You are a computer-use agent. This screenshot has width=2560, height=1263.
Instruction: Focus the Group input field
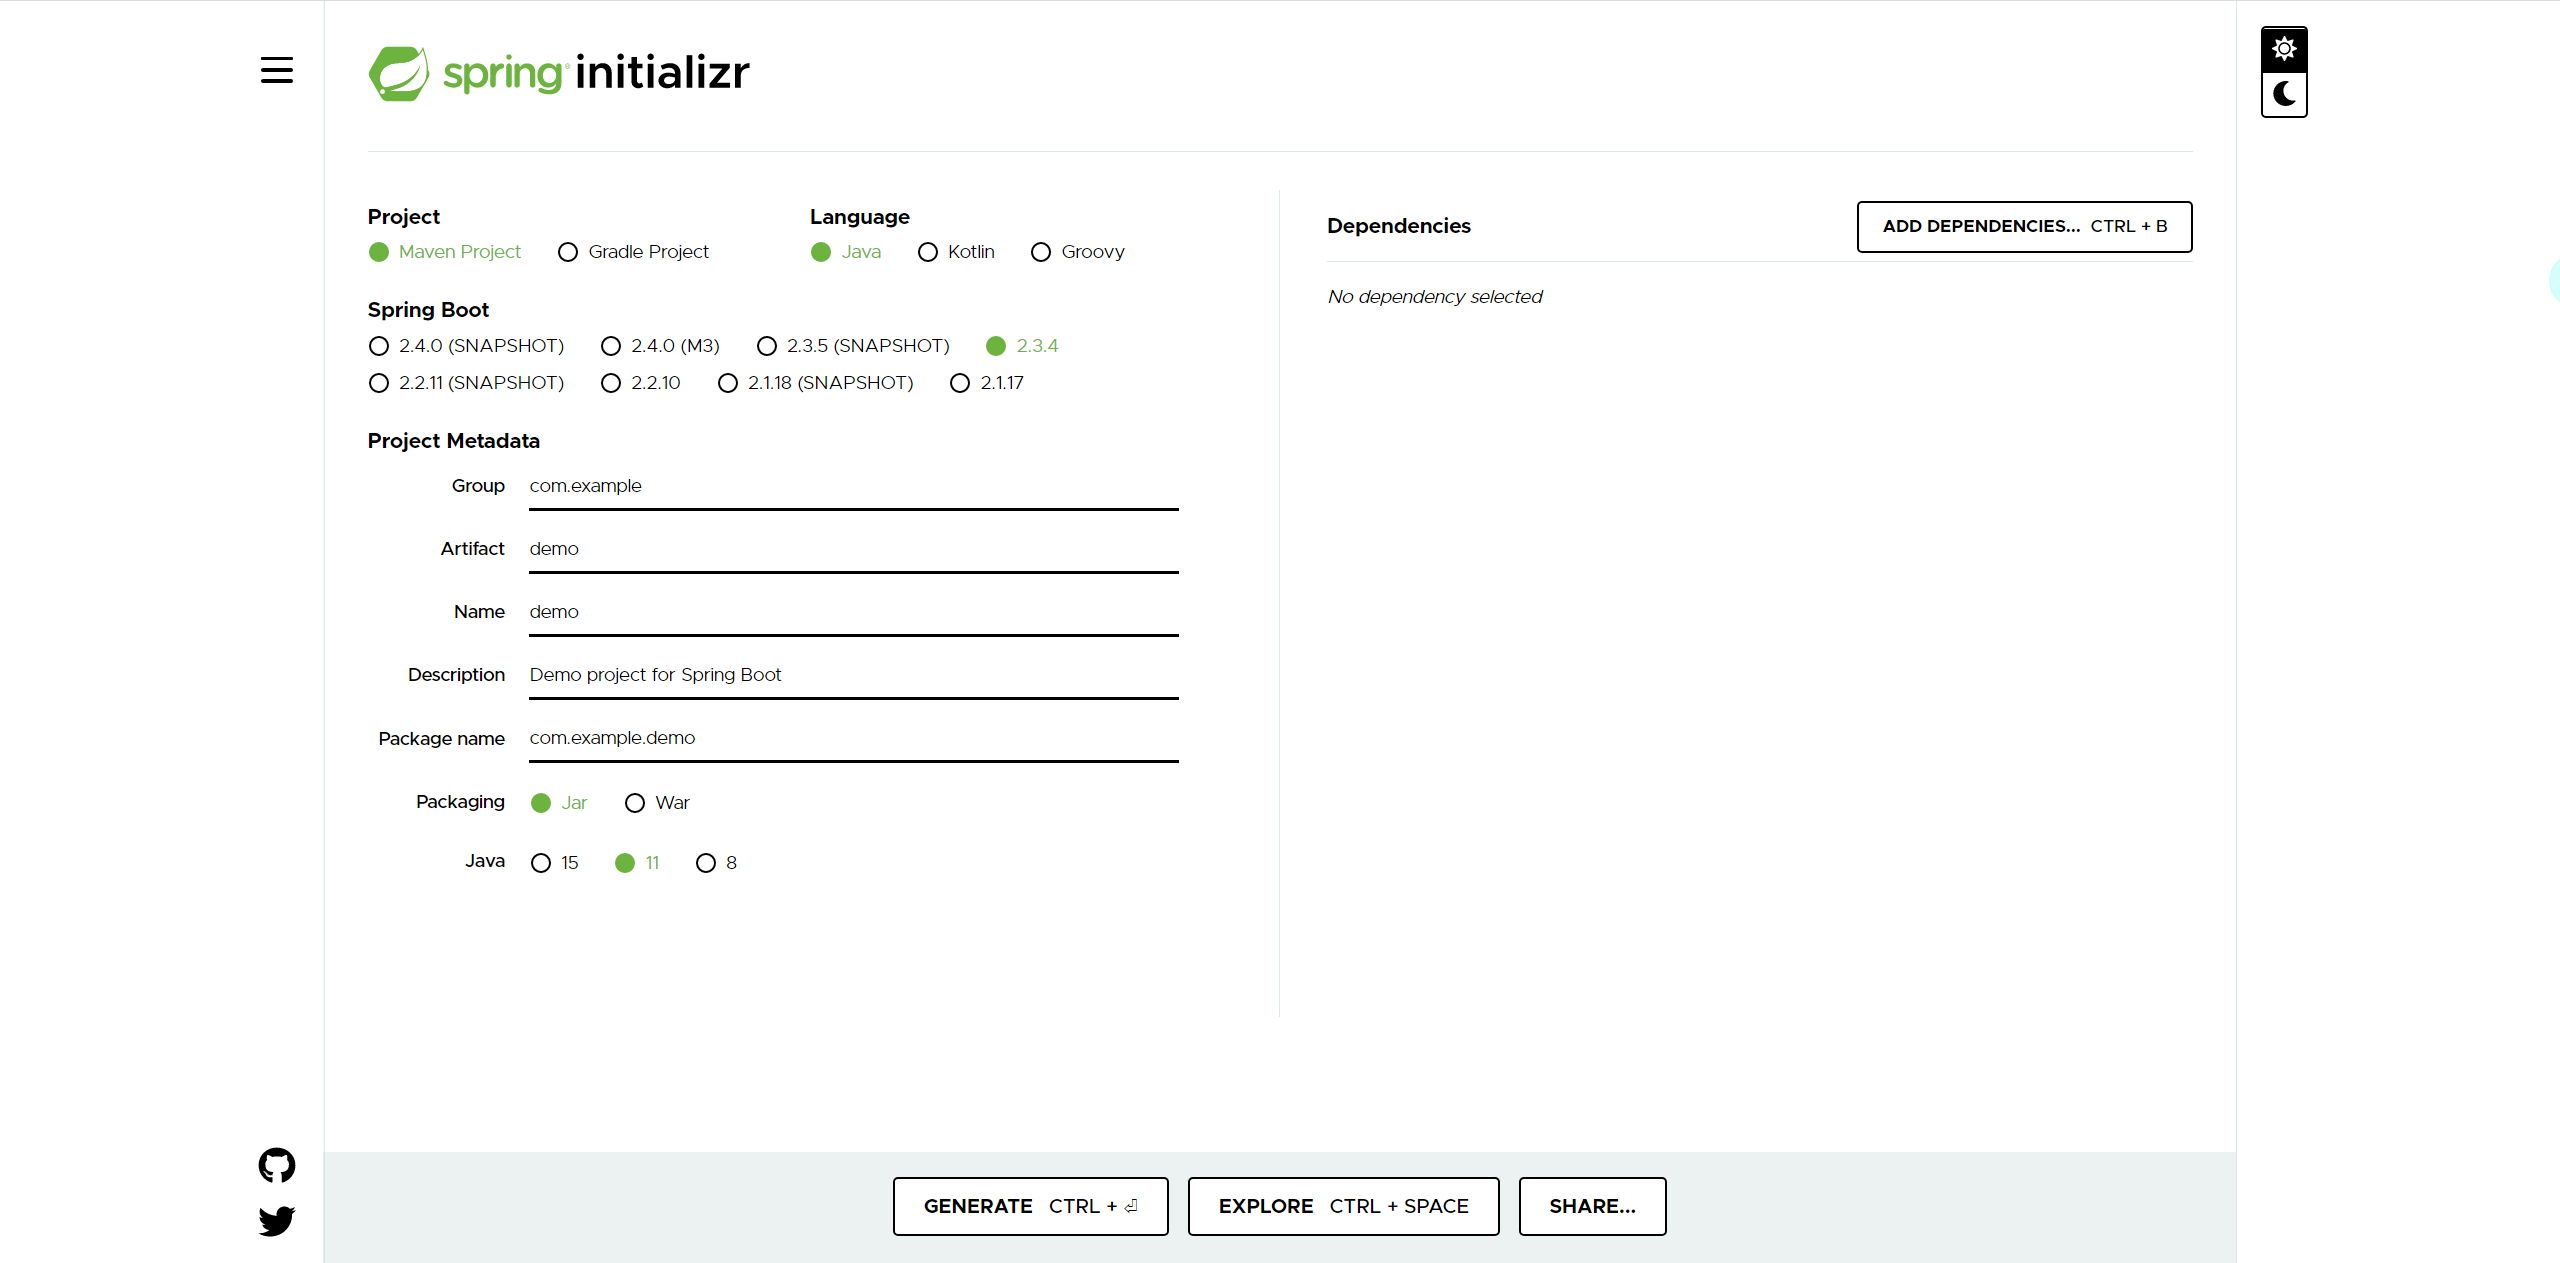(x=853, y=487)
